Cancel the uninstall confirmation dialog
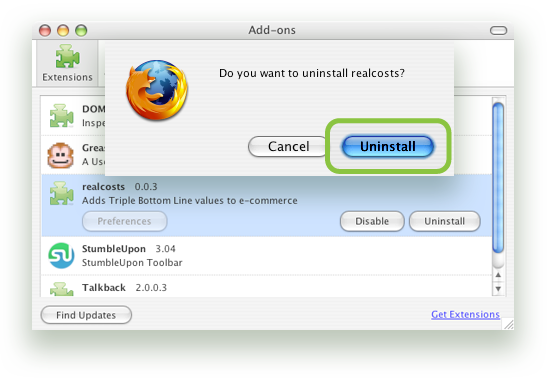The height and width of the screenshot is (380, 550). click(288, 146)
